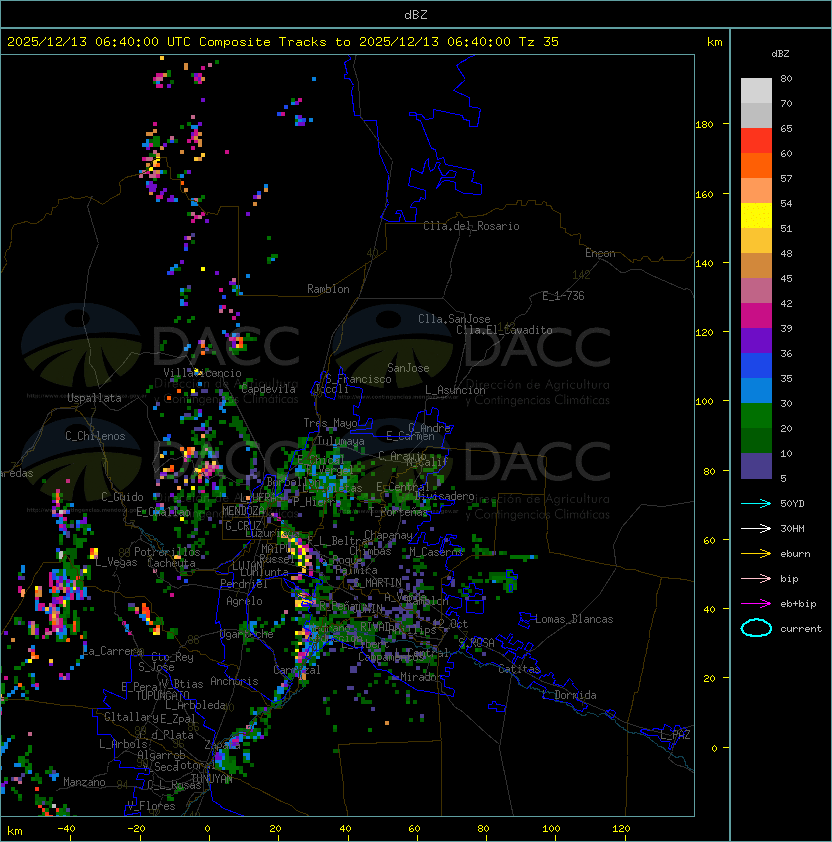Click the 'Catitas' map label
The height and width of the screenshot is (842, 832).
point(519,670)
